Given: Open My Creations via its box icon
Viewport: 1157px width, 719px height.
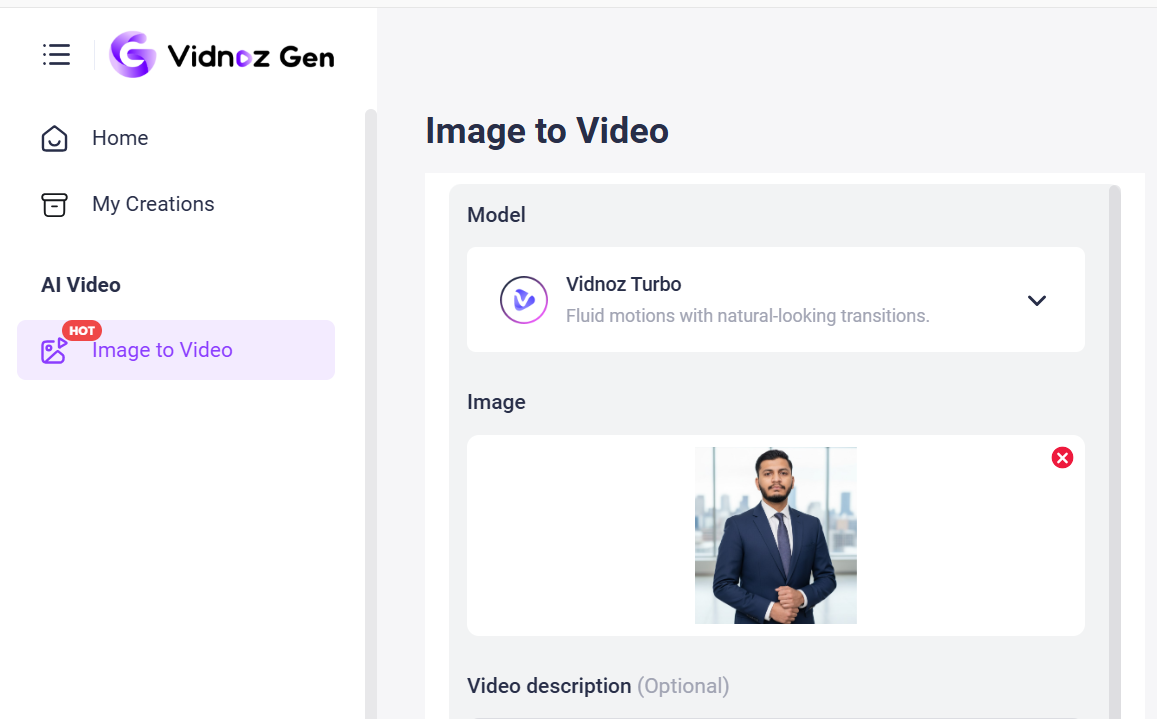Looking at the screenshot, I should [54, 204].
